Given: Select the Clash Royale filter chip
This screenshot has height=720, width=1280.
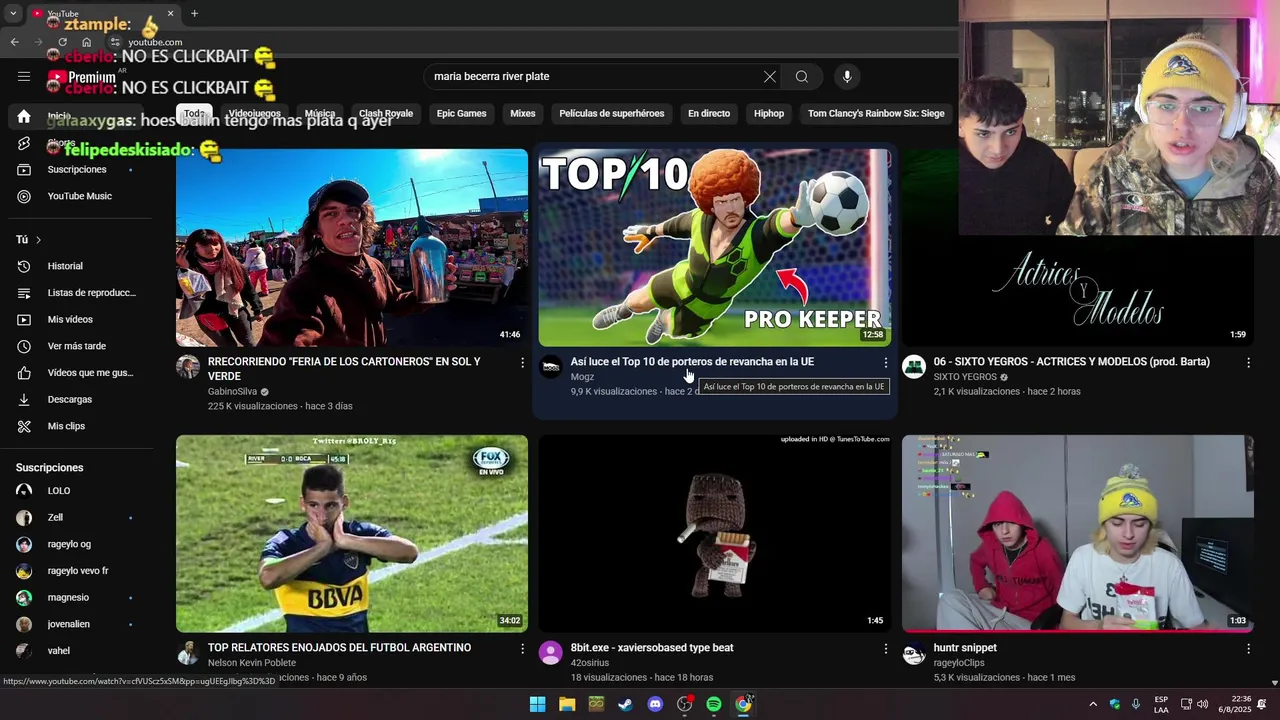Looking at the screenshot, I should tap(386, 114).
